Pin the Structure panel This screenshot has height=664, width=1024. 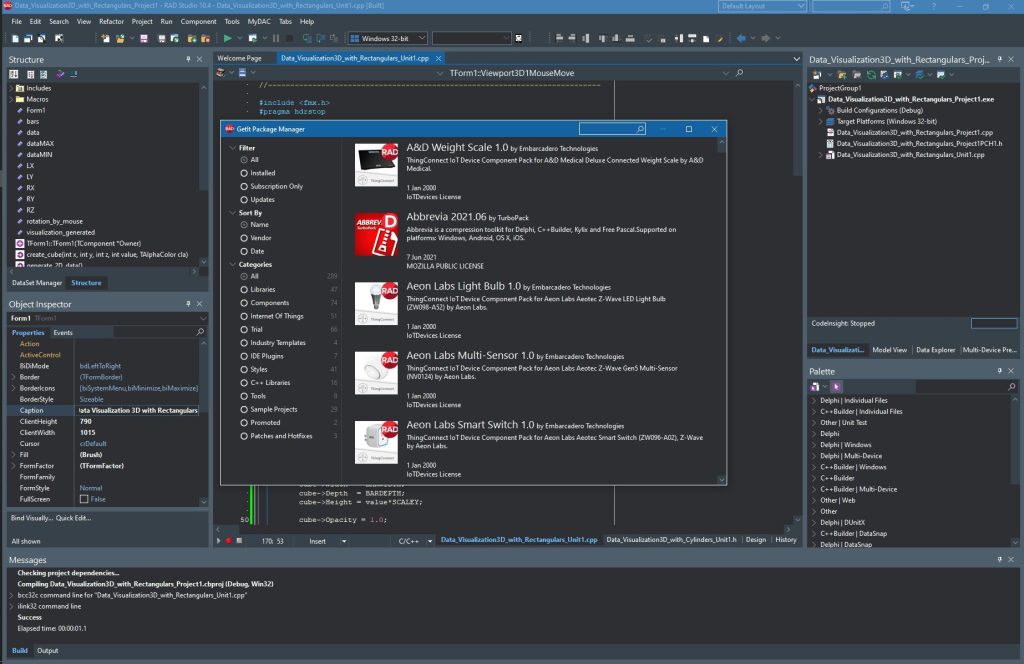point(188,59)
